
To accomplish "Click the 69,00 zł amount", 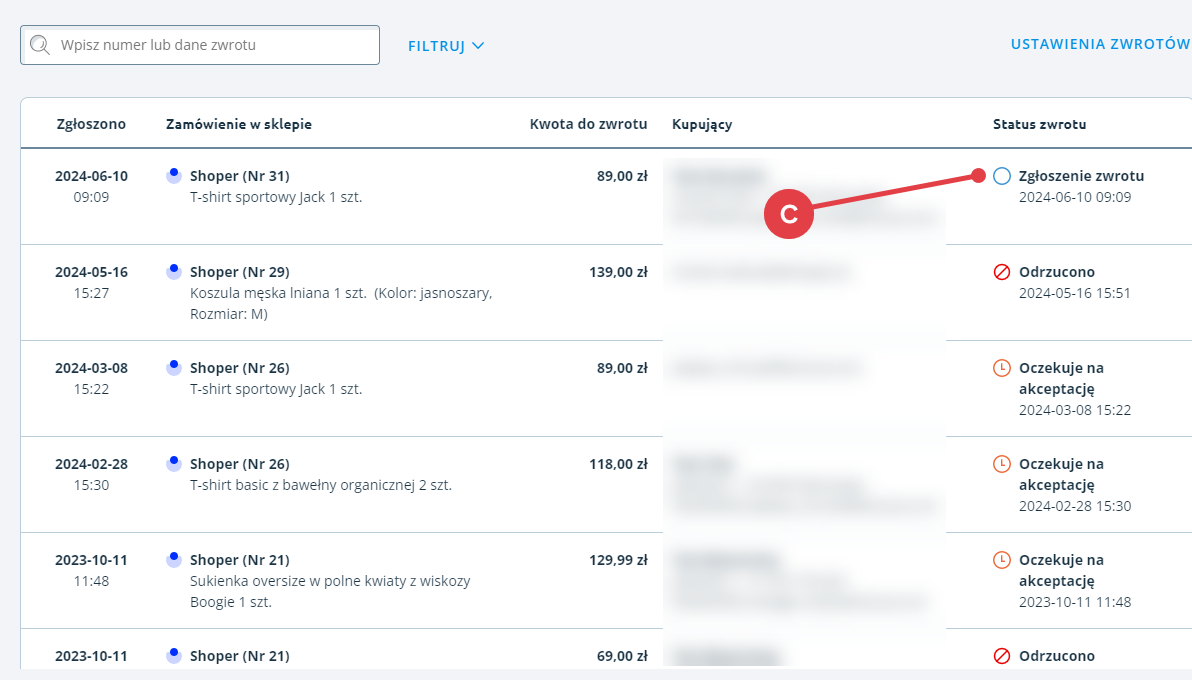I will (622, 656).
